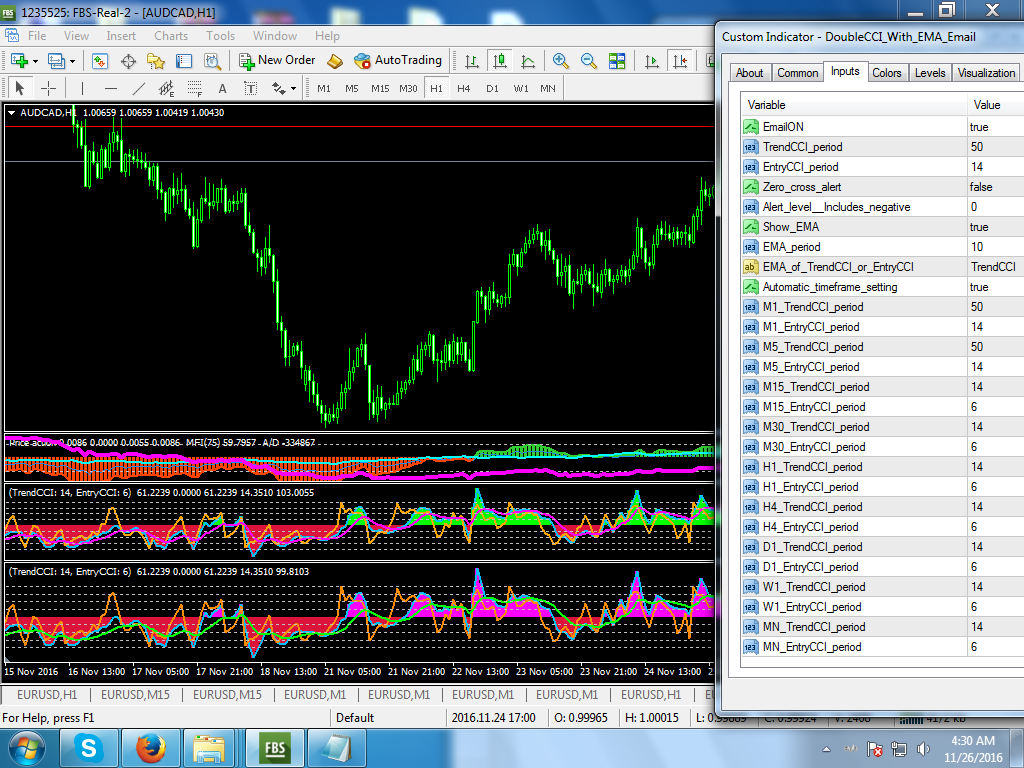
Task: Tile chart windows with the grid icon
Action: (616, 61)
